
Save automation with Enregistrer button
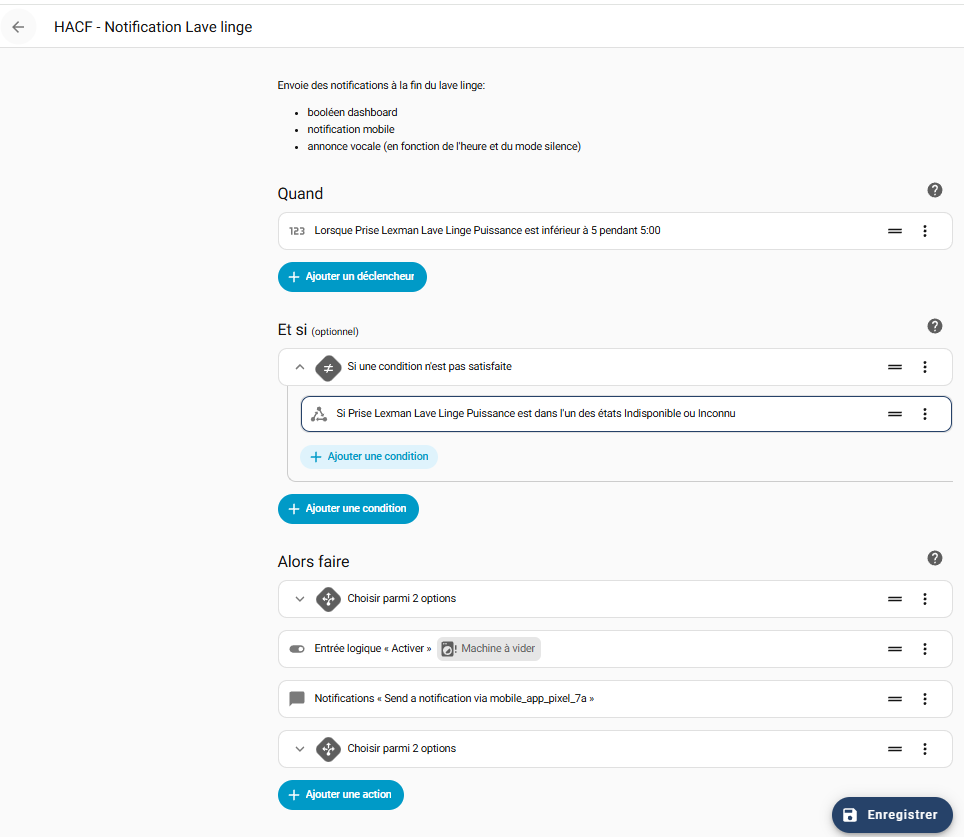[891, 815]
